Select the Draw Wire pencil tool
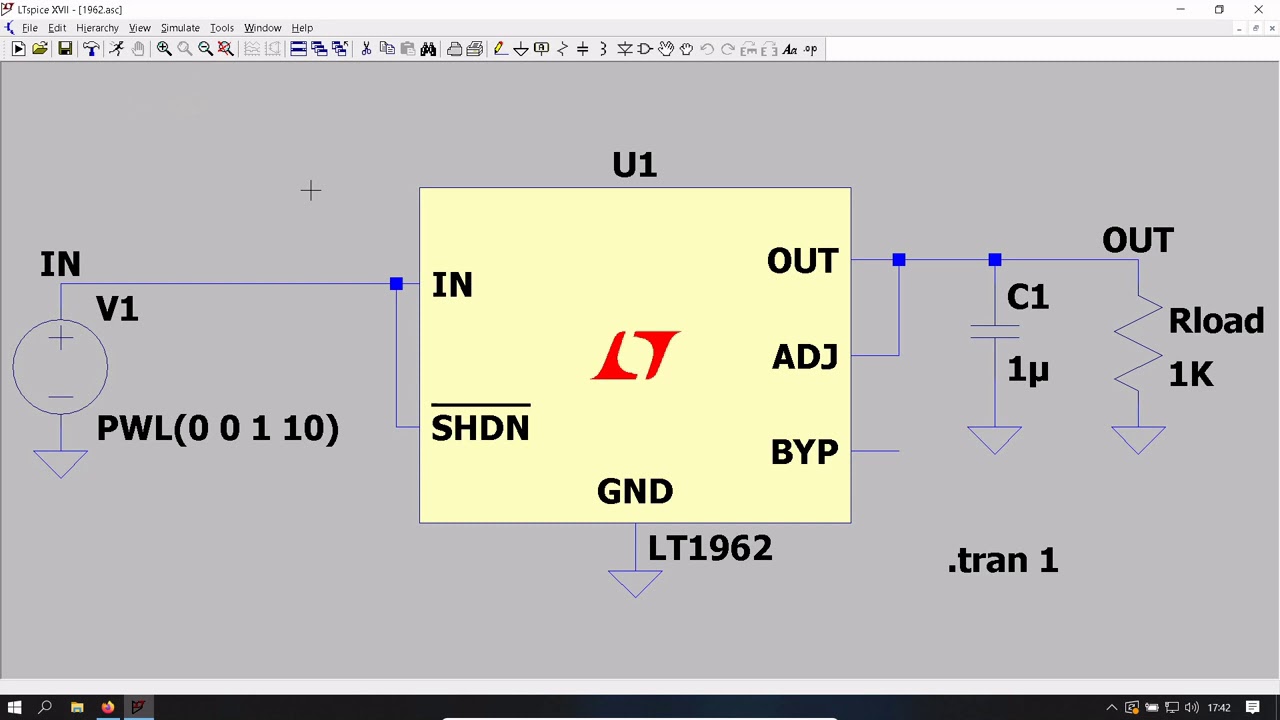1280x720 pixels. click(x=500, y=49)
